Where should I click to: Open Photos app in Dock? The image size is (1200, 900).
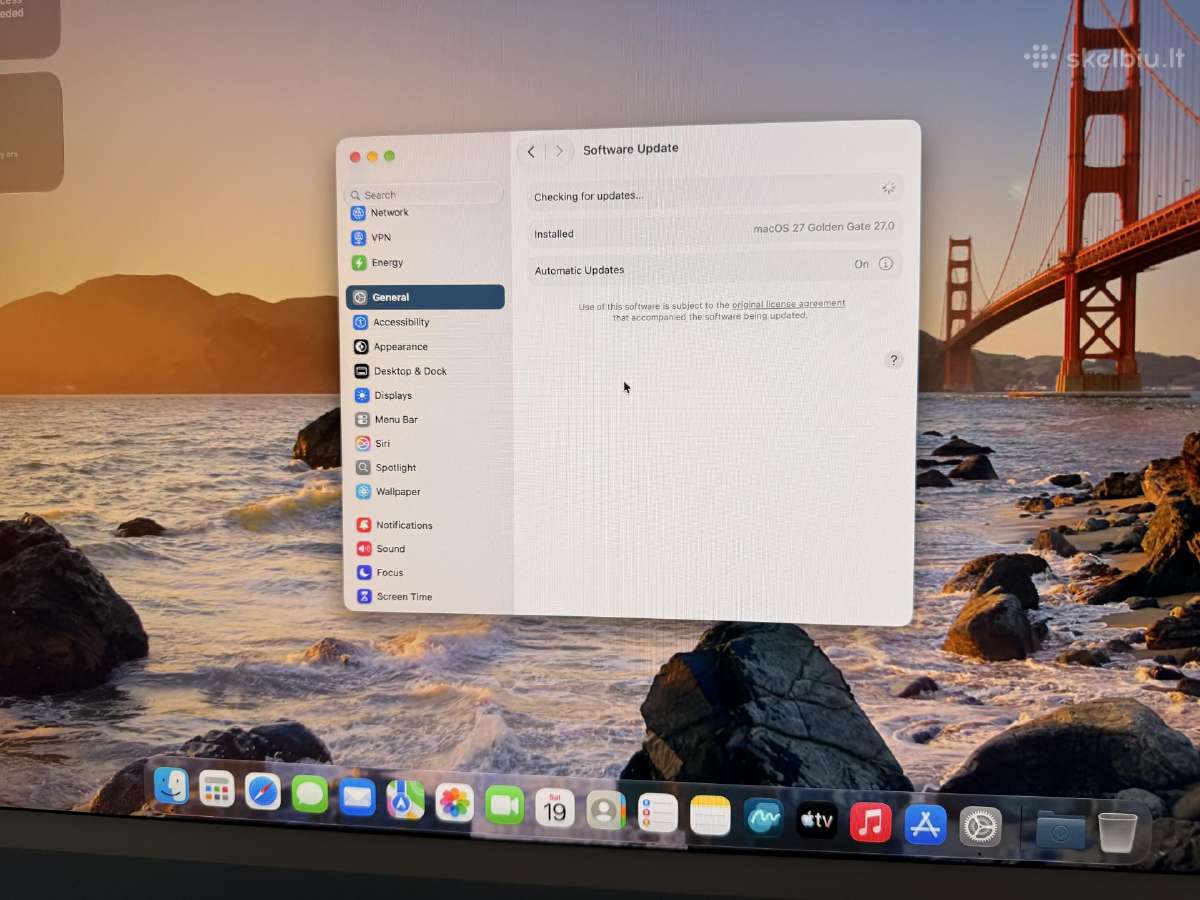[454, 803]
